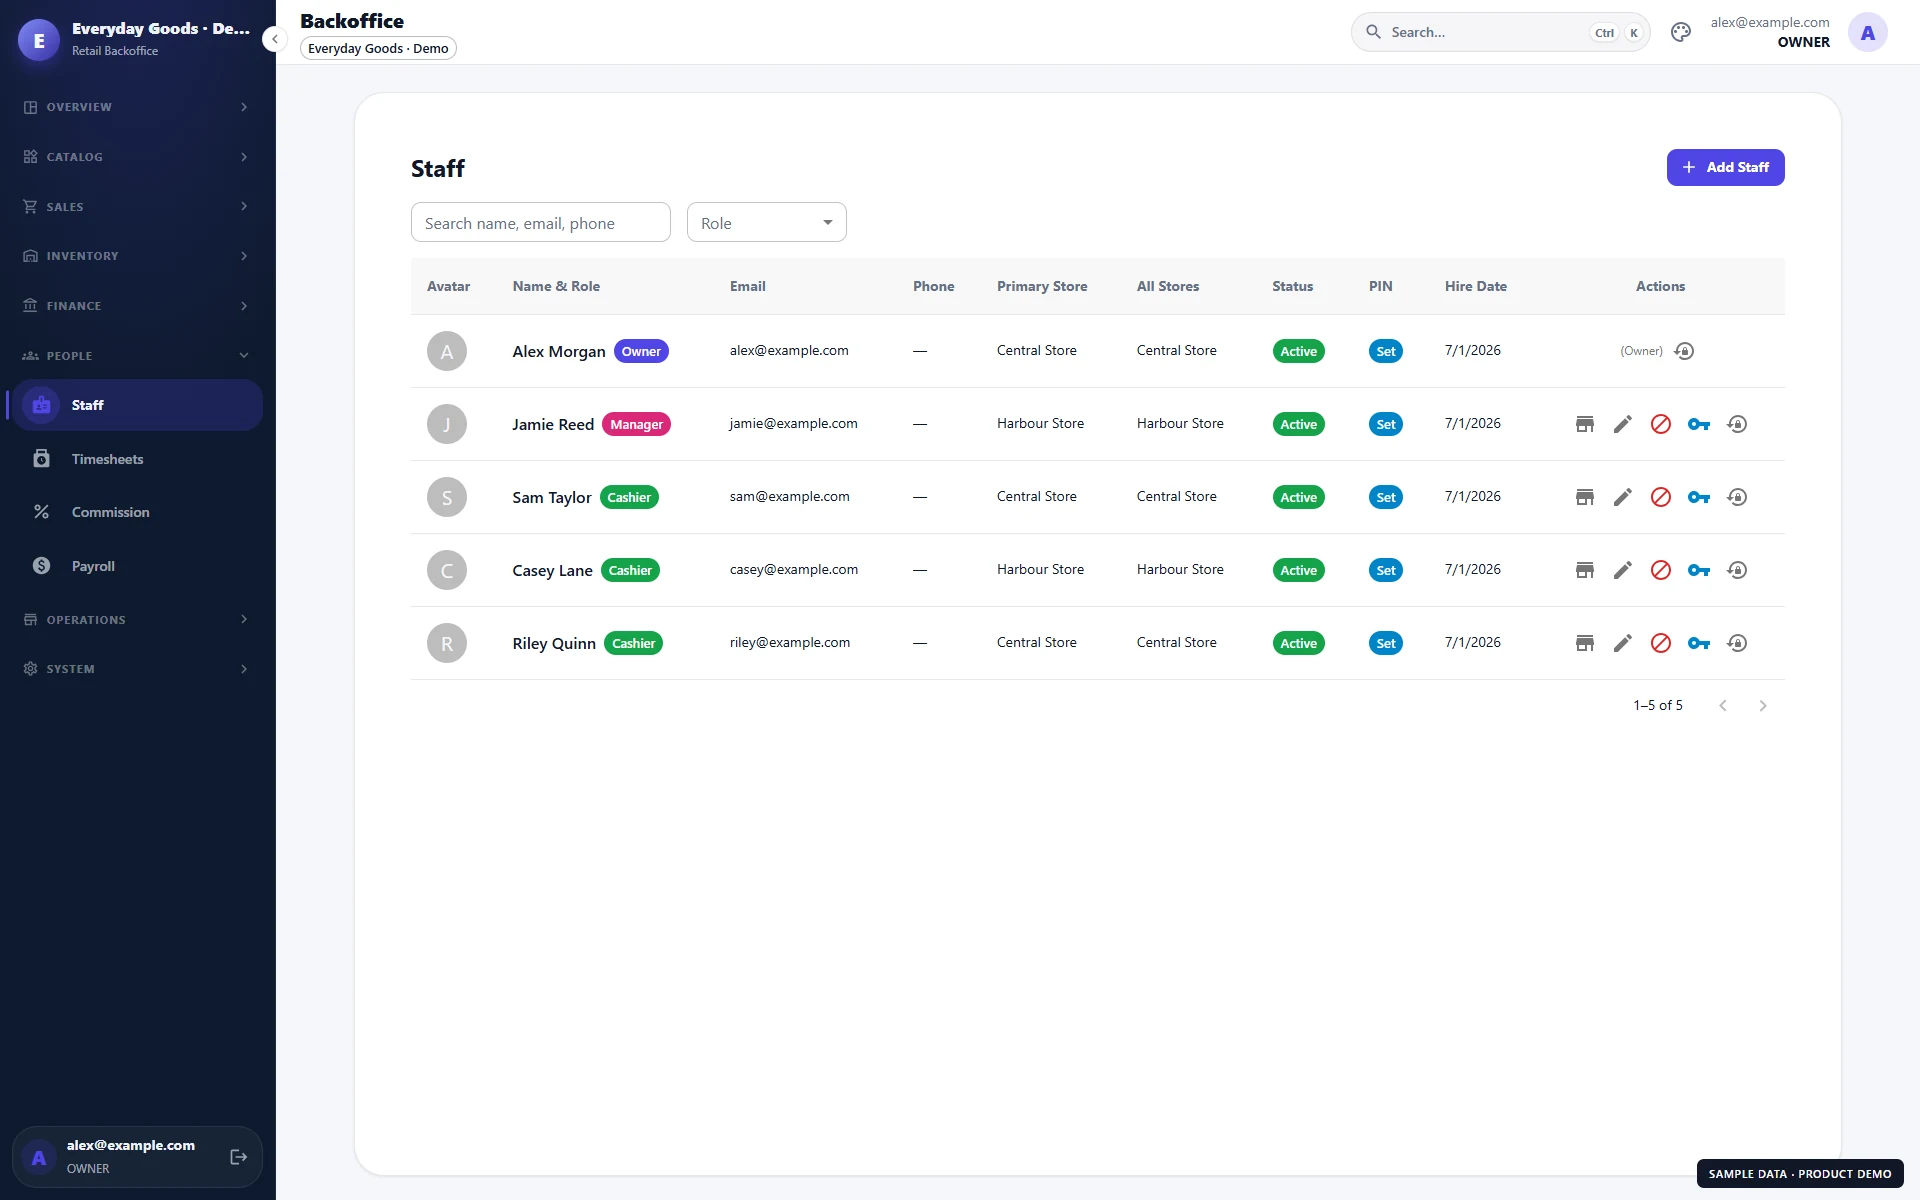
Task: Click the lock reset icon for Sam Taylor
Action: 1737,497
